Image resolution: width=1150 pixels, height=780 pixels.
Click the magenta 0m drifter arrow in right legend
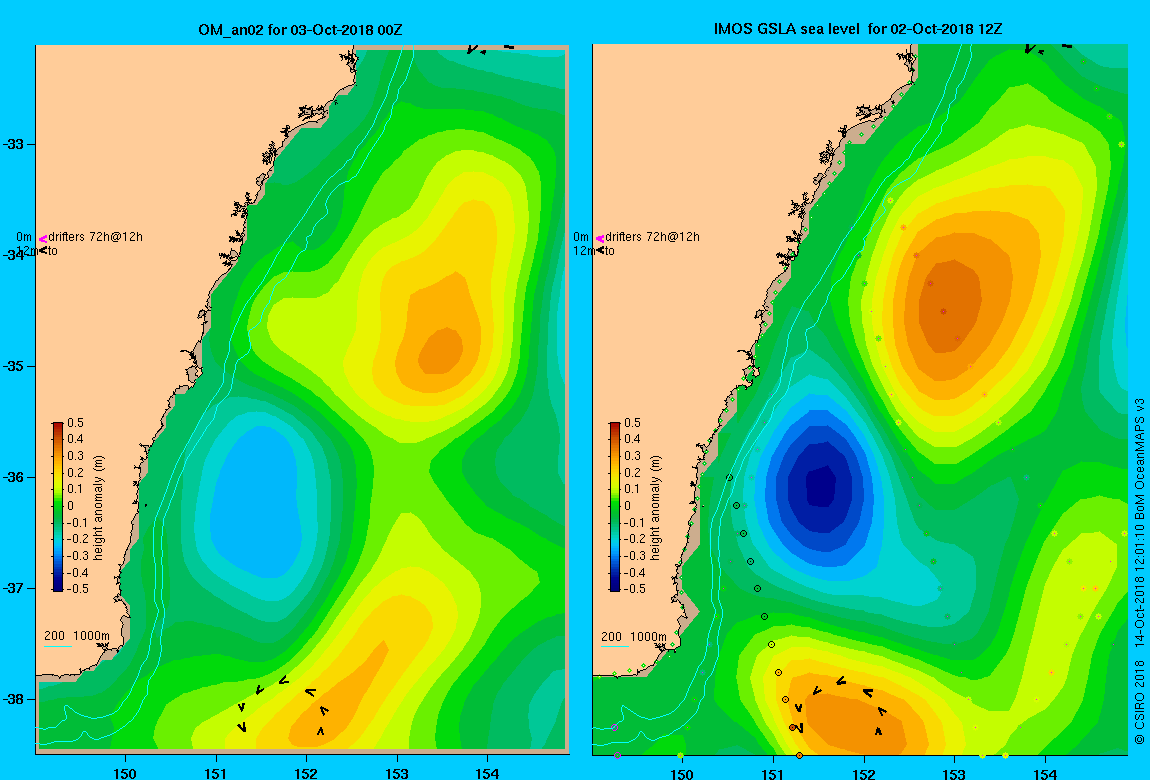point(600,238)
